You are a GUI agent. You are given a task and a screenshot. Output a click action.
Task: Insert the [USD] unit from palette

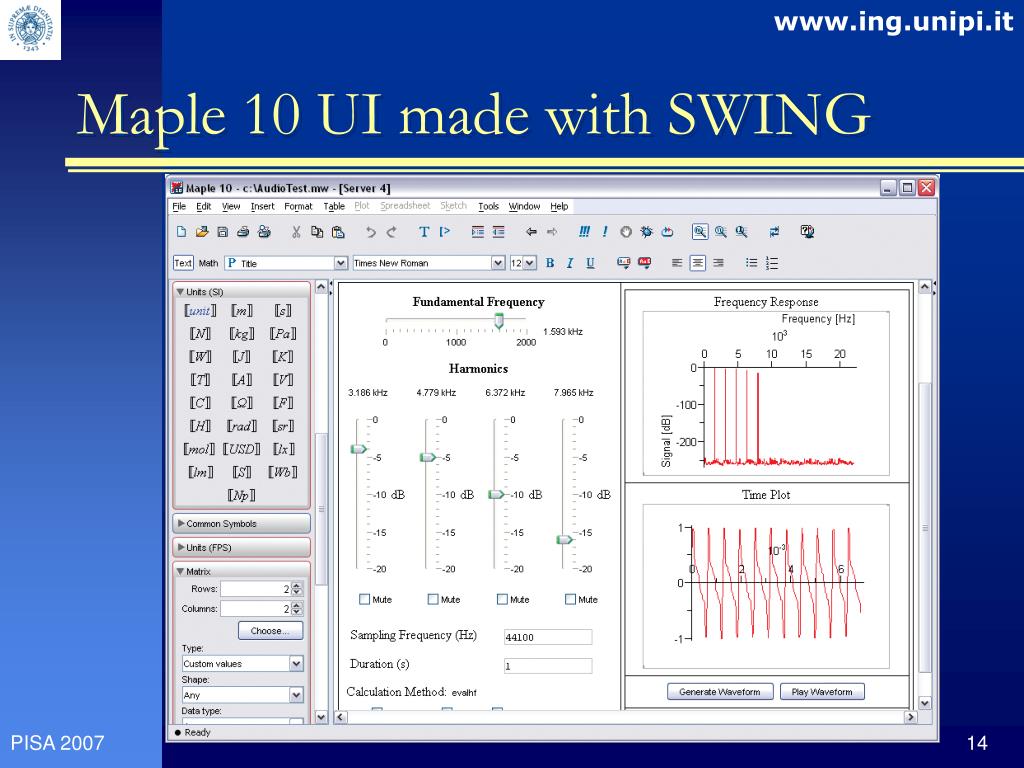(x=241, y=449)
